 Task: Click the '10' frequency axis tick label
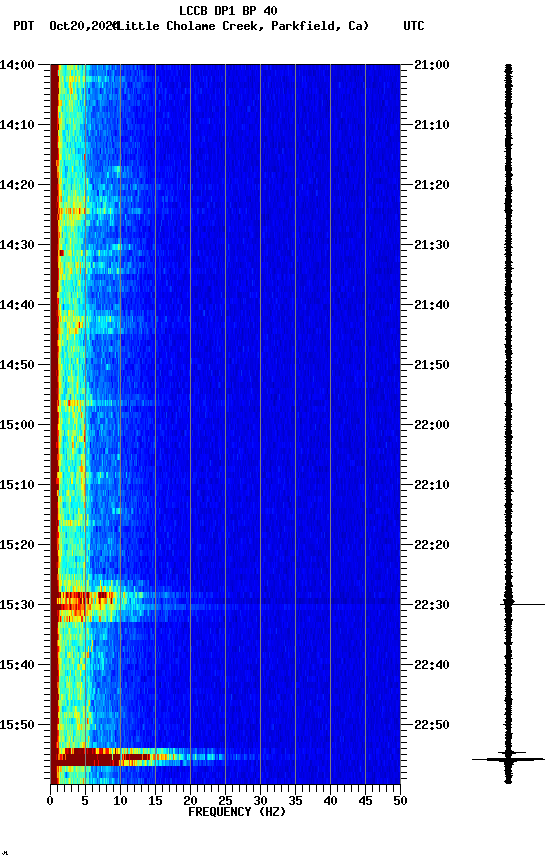[120, 801]
